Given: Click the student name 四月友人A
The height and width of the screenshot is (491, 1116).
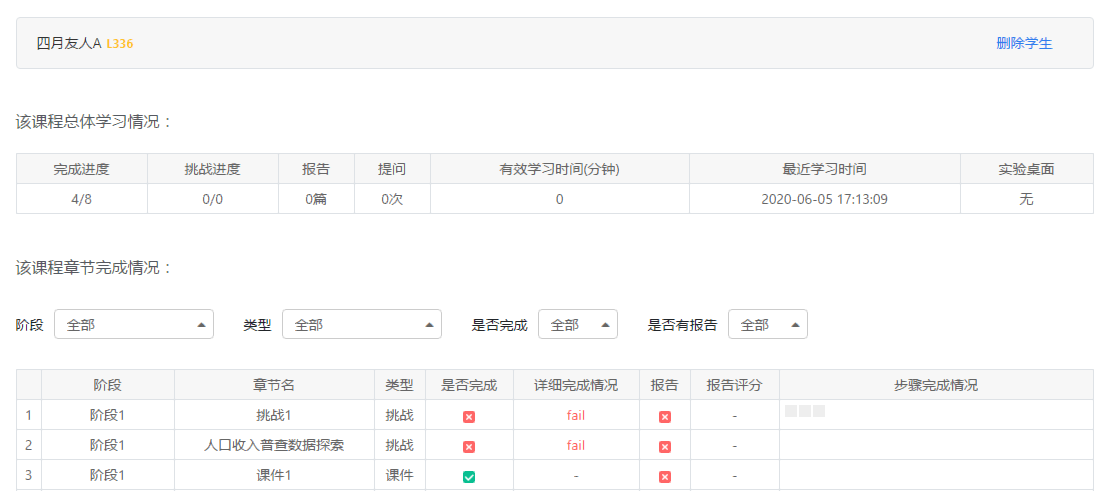Looking at the screenshot, I should [69, 43].
